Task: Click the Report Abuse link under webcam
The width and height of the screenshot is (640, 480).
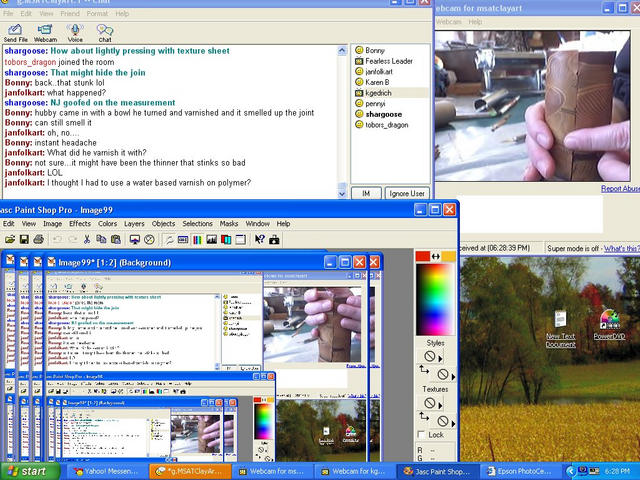Action: coord(620,189)
